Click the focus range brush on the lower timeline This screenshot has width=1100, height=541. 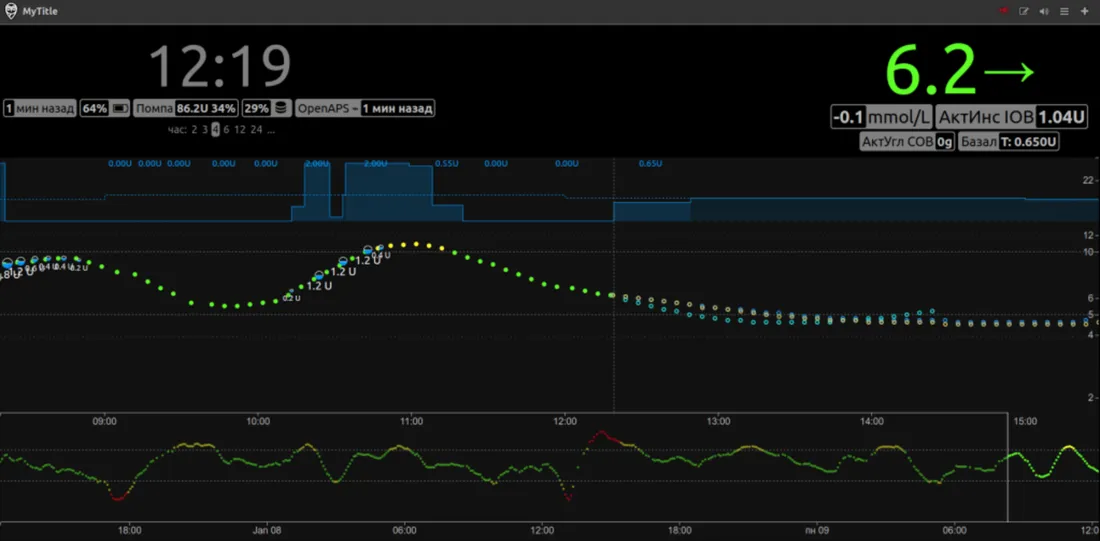[x=504, y=467]
